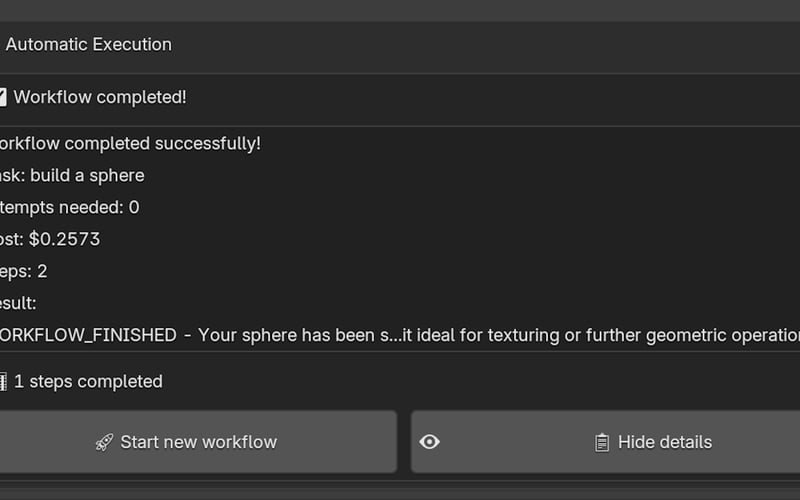The image size is (800, 500).
Task: Click the checkmark icon beside Workflow completed
Action: [3, 97]
